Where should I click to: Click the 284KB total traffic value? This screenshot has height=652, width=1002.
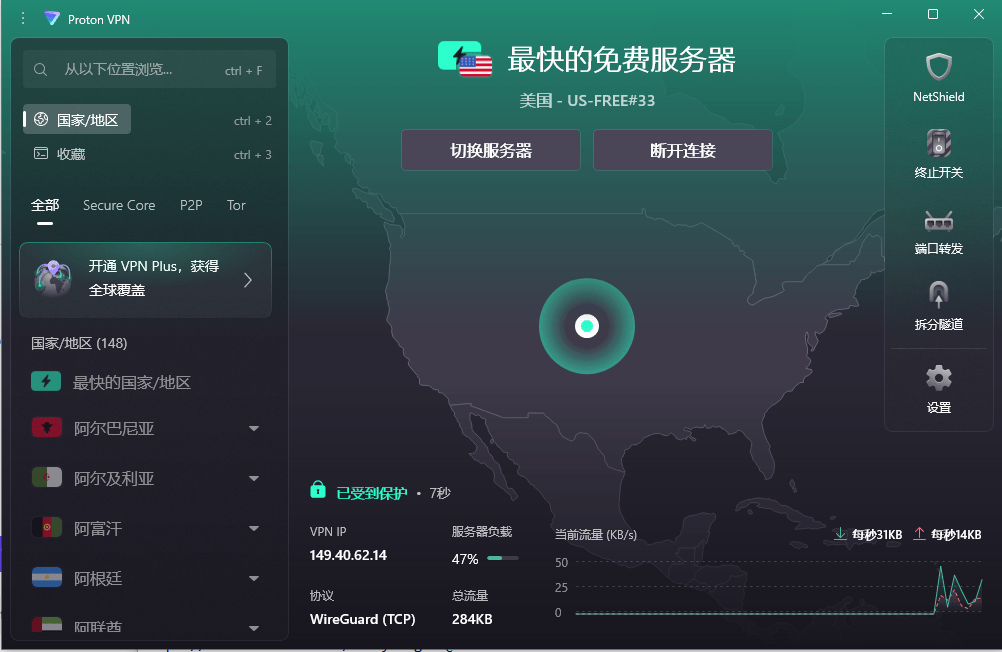click(x=472, y=619)
